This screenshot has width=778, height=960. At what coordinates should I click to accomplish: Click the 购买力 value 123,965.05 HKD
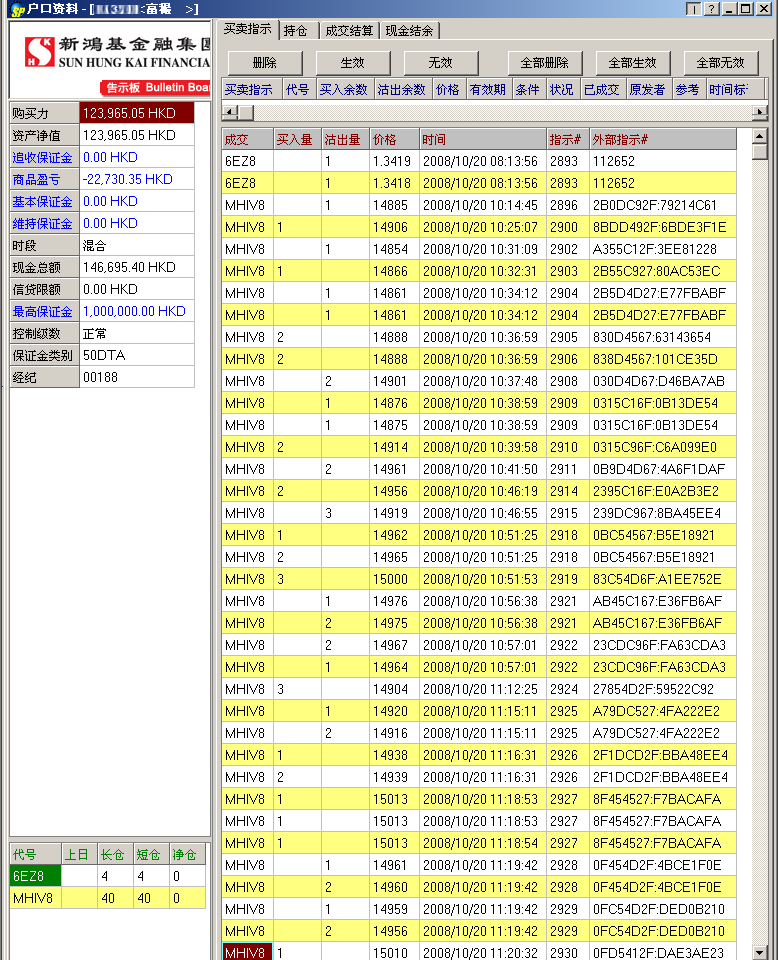[137, 113]
